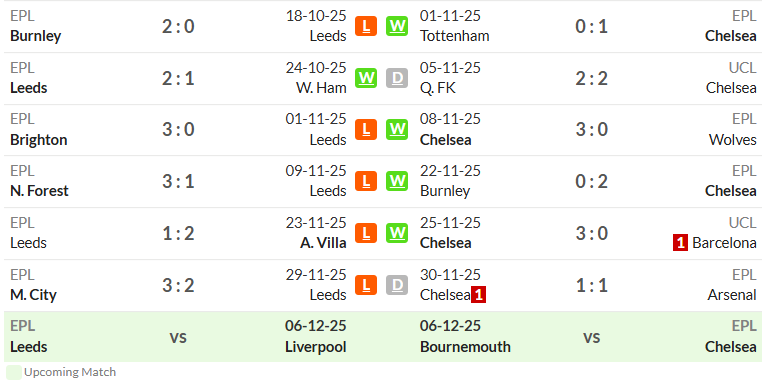Open the 3 : 0 Barcelona score
This screenshot has width=762, height=390.
(x=591, y=233)
